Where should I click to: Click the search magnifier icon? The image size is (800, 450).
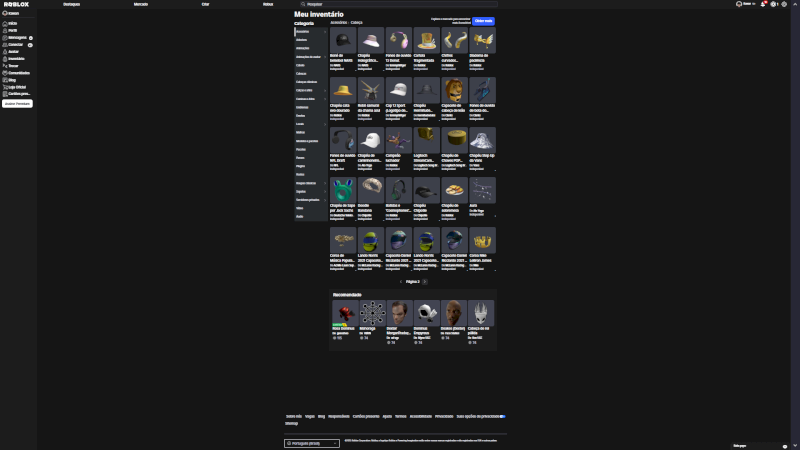[x=303, y=4]
